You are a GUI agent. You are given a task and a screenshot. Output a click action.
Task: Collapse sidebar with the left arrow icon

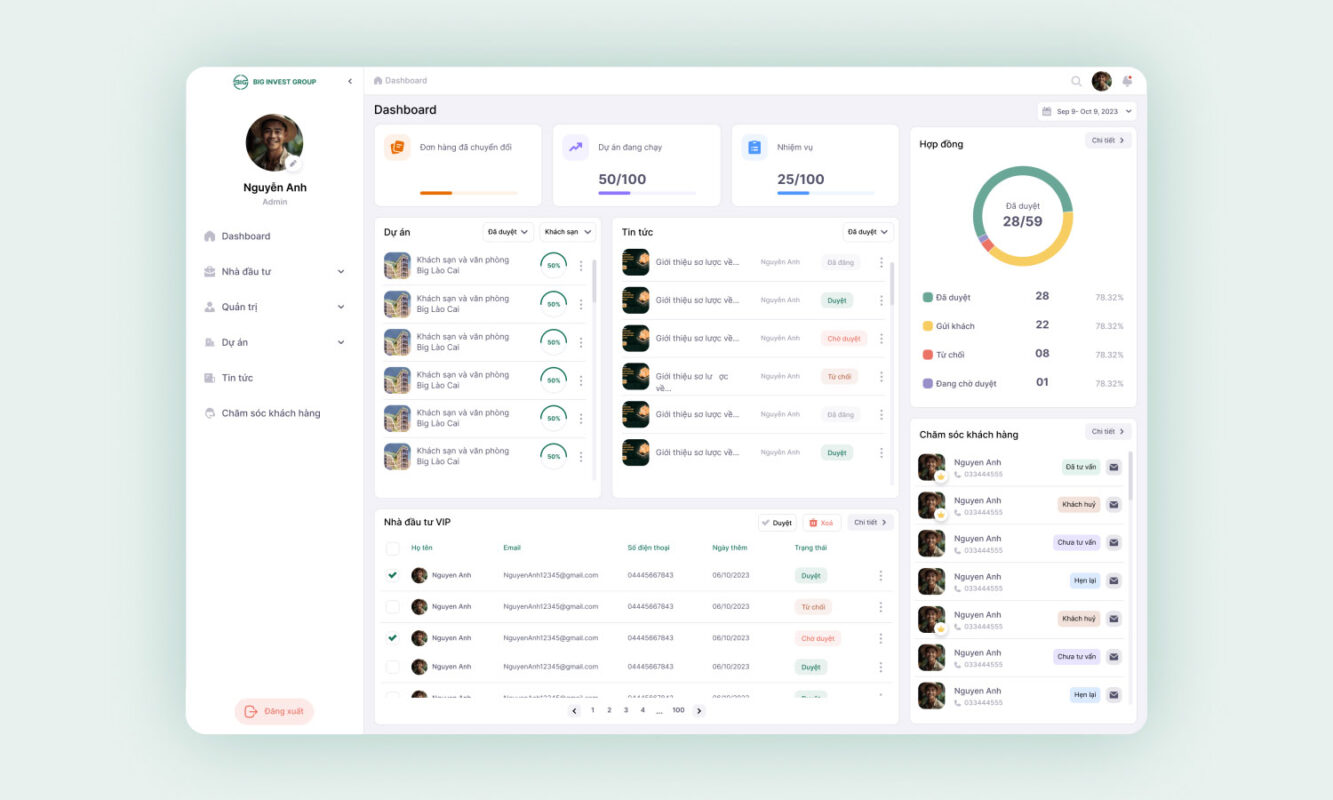(349, 81)
